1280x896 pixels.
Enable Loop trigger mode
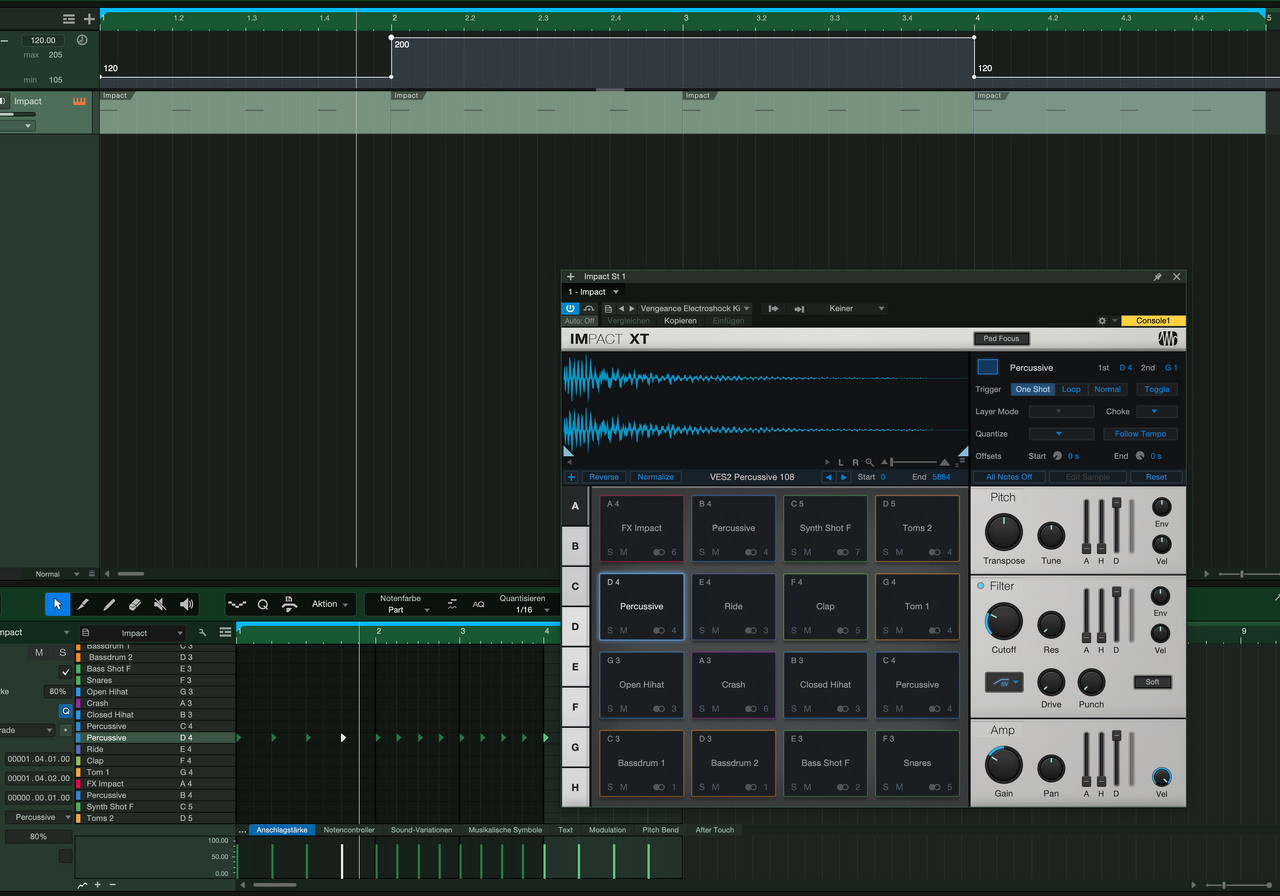pos(1071,389)
